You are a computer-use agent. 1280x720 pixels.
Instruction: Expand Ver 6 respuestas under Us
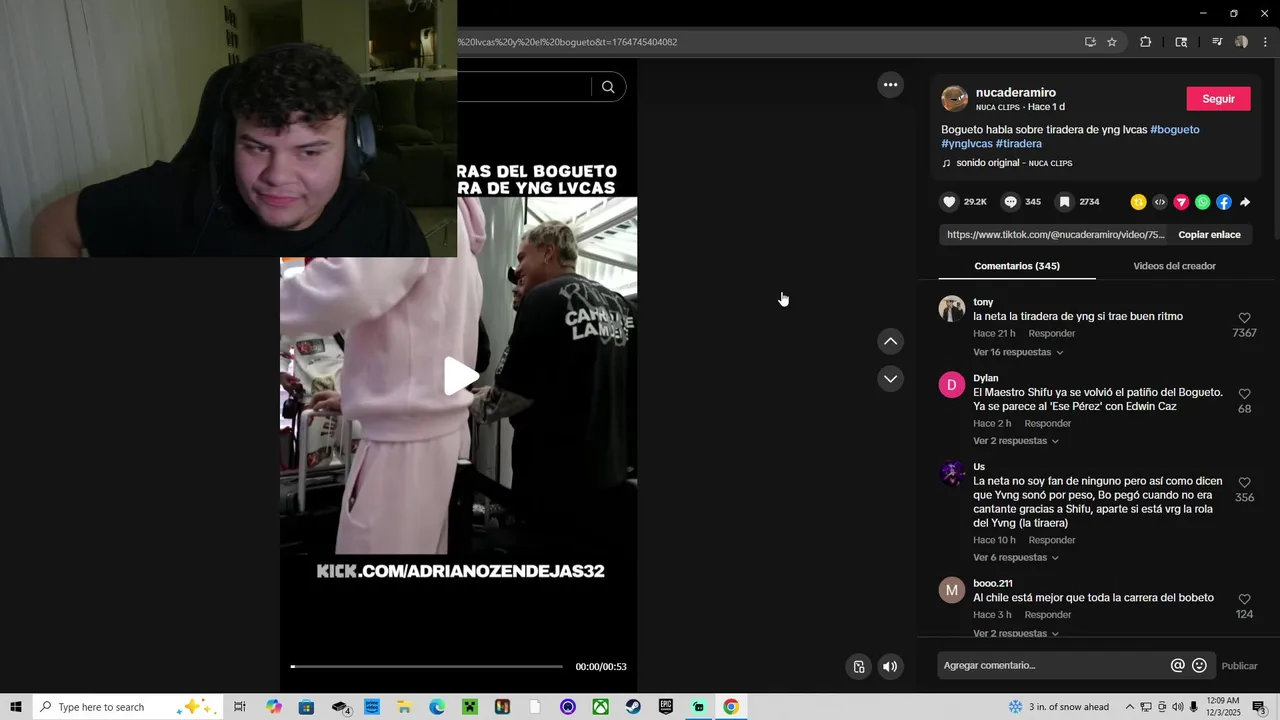[1016, 558]
